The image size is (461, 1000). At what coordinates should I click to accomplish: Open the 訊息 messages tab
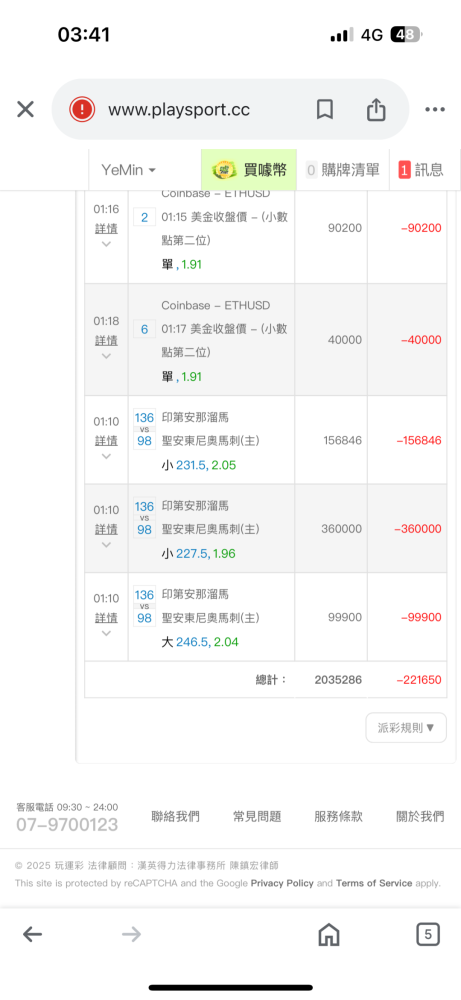(421, 170)
